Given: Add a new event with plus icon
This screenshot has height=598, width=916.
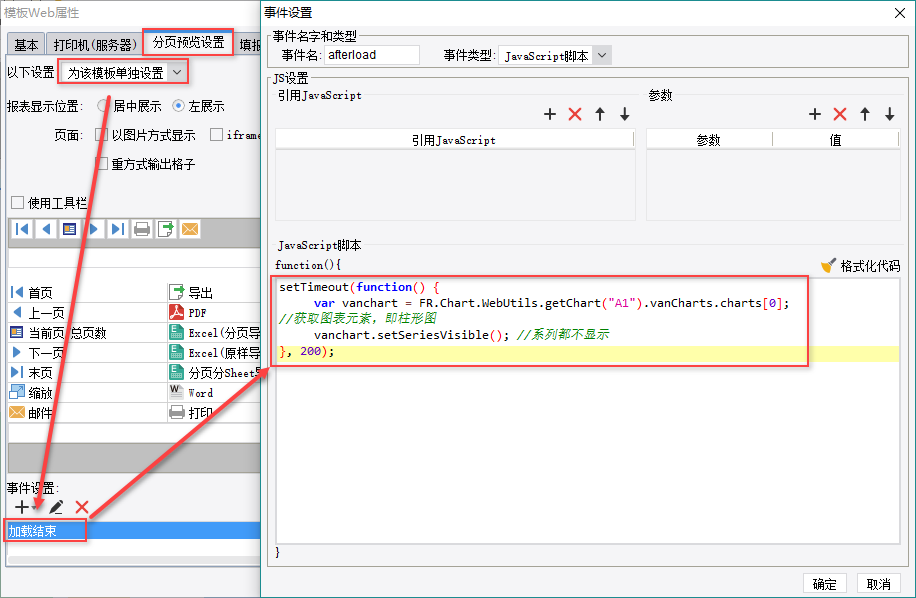Looking at the screenshot, I should 22,507.
